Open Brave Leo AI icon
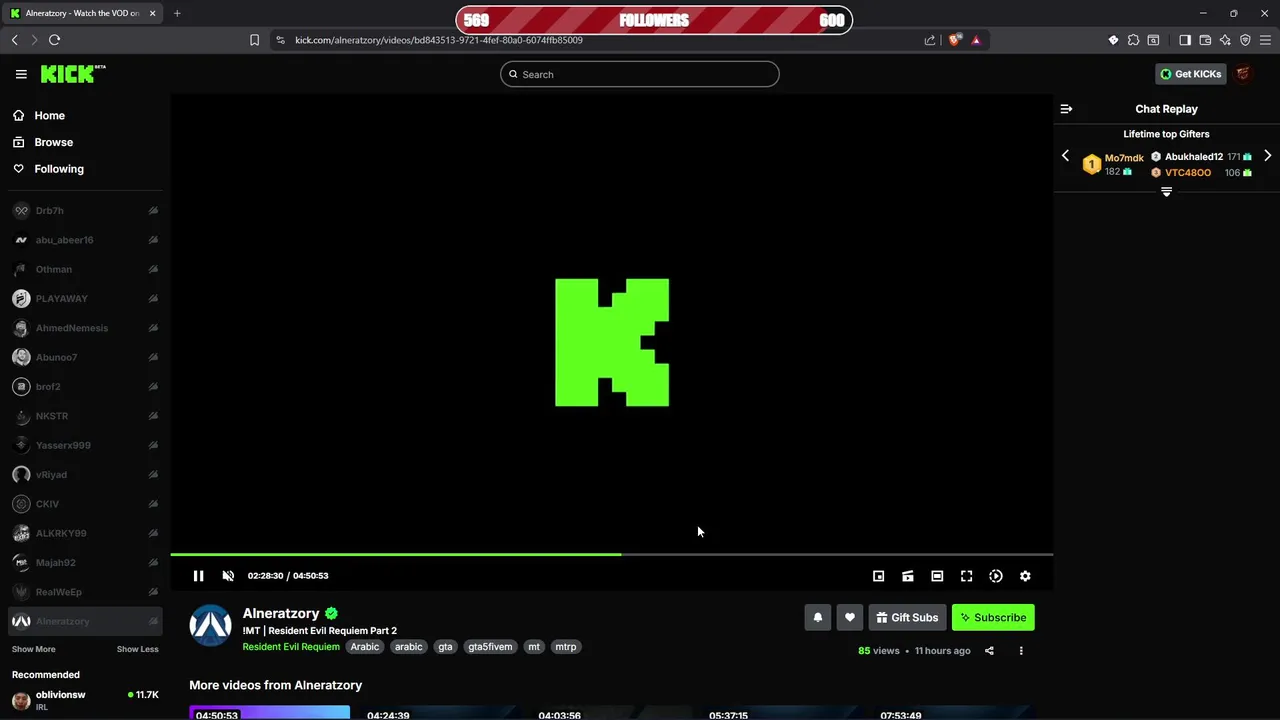1280x720 pixels. click(1225, 40)
